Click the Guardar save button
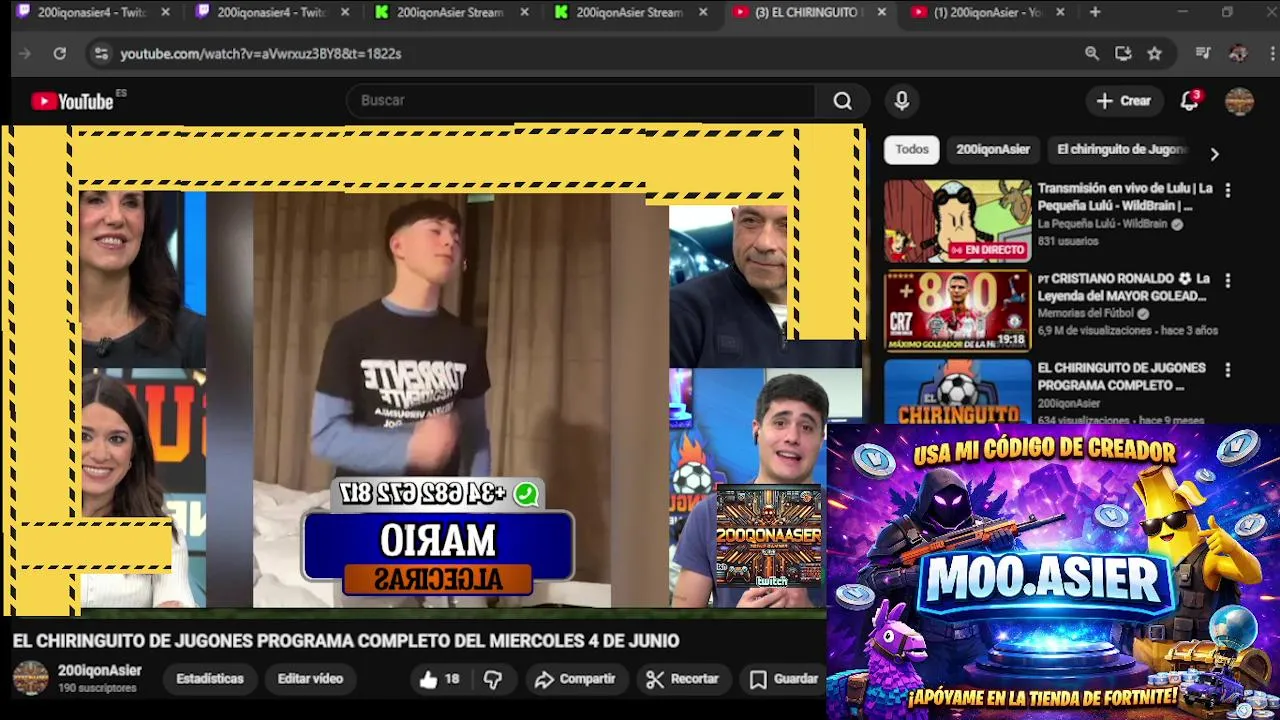This screenshot has width=1280, height=720. (784, 680)
